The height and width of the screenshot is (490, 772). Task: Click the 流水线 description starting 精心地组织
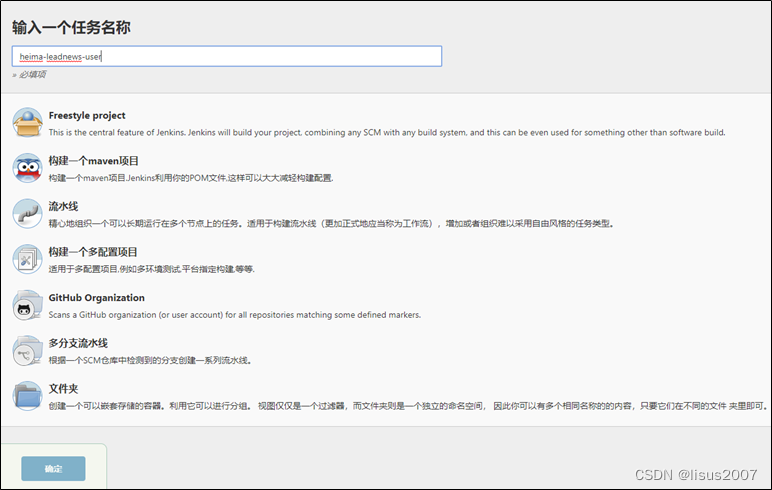[x=331, y=224]
